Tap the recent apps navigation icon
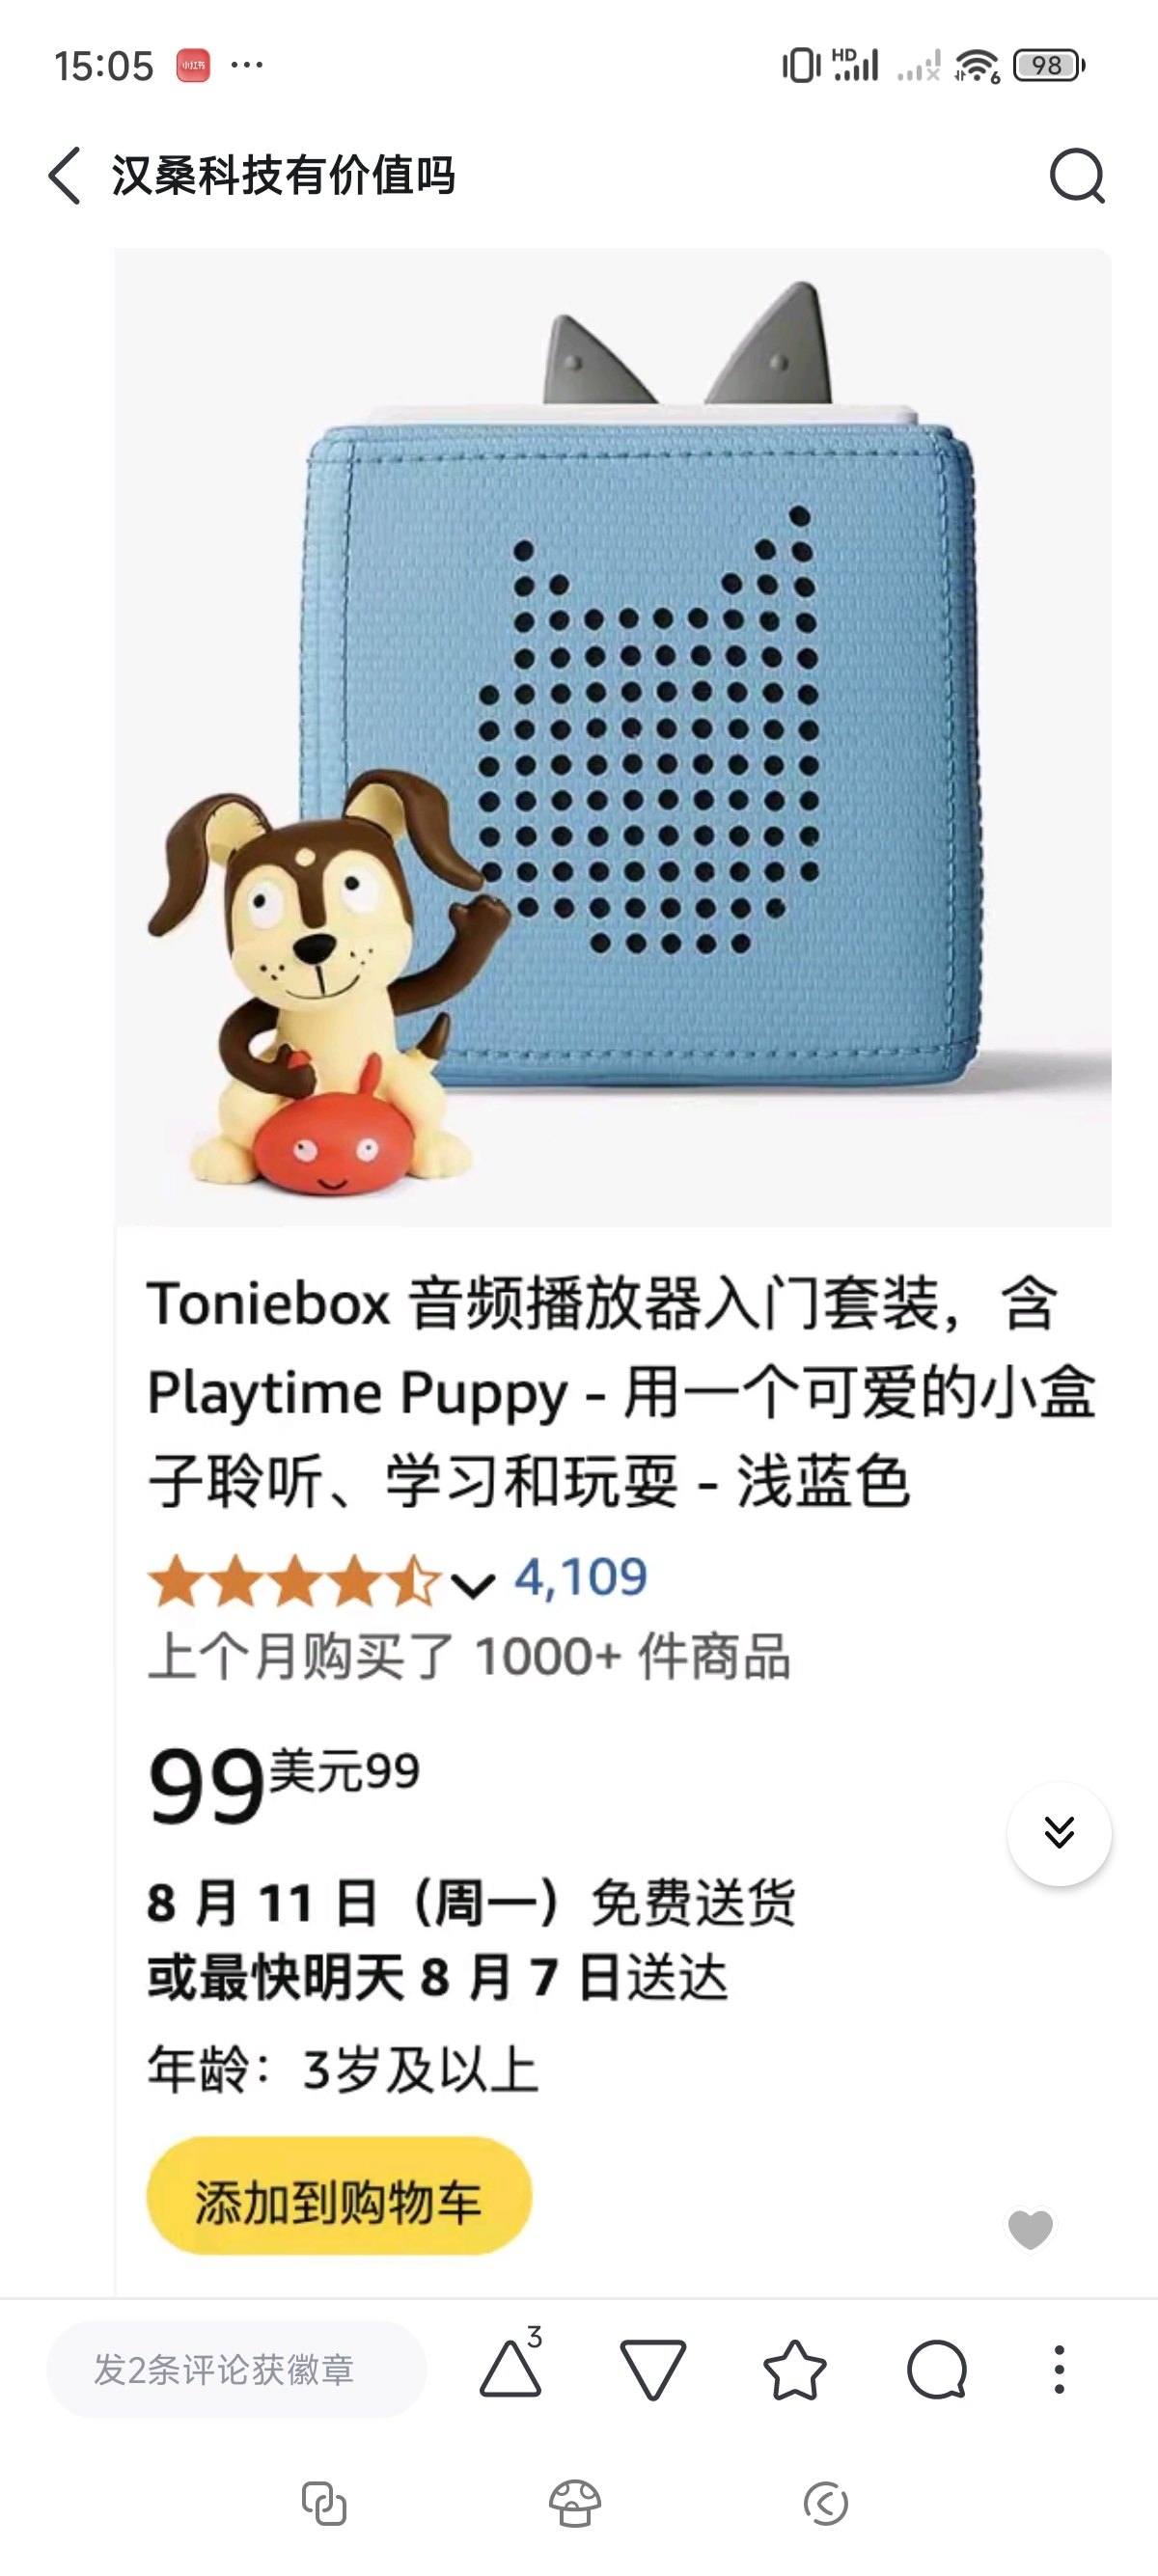Viewport: 1158px width, 2576px height. tap(324, 2503)
